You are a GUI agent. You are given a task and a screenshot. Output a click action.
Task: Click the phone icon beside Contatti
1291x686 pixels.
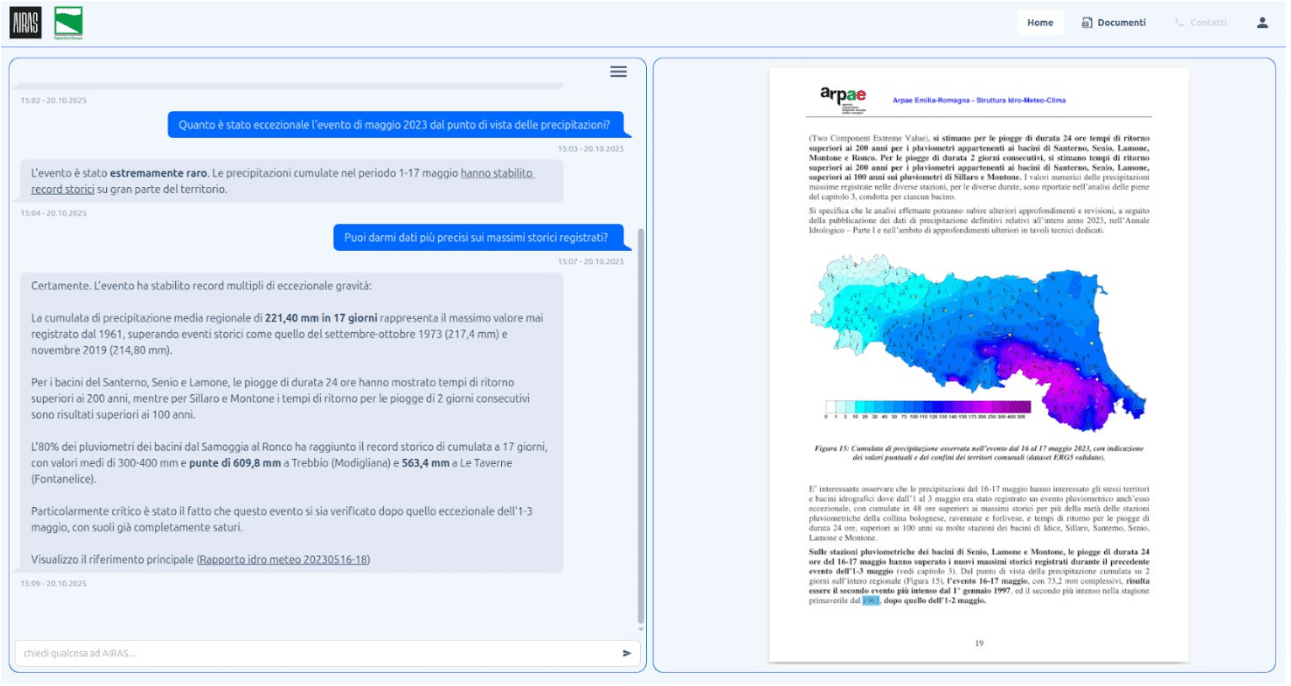pyautogui.click(x=1179, y=22)
